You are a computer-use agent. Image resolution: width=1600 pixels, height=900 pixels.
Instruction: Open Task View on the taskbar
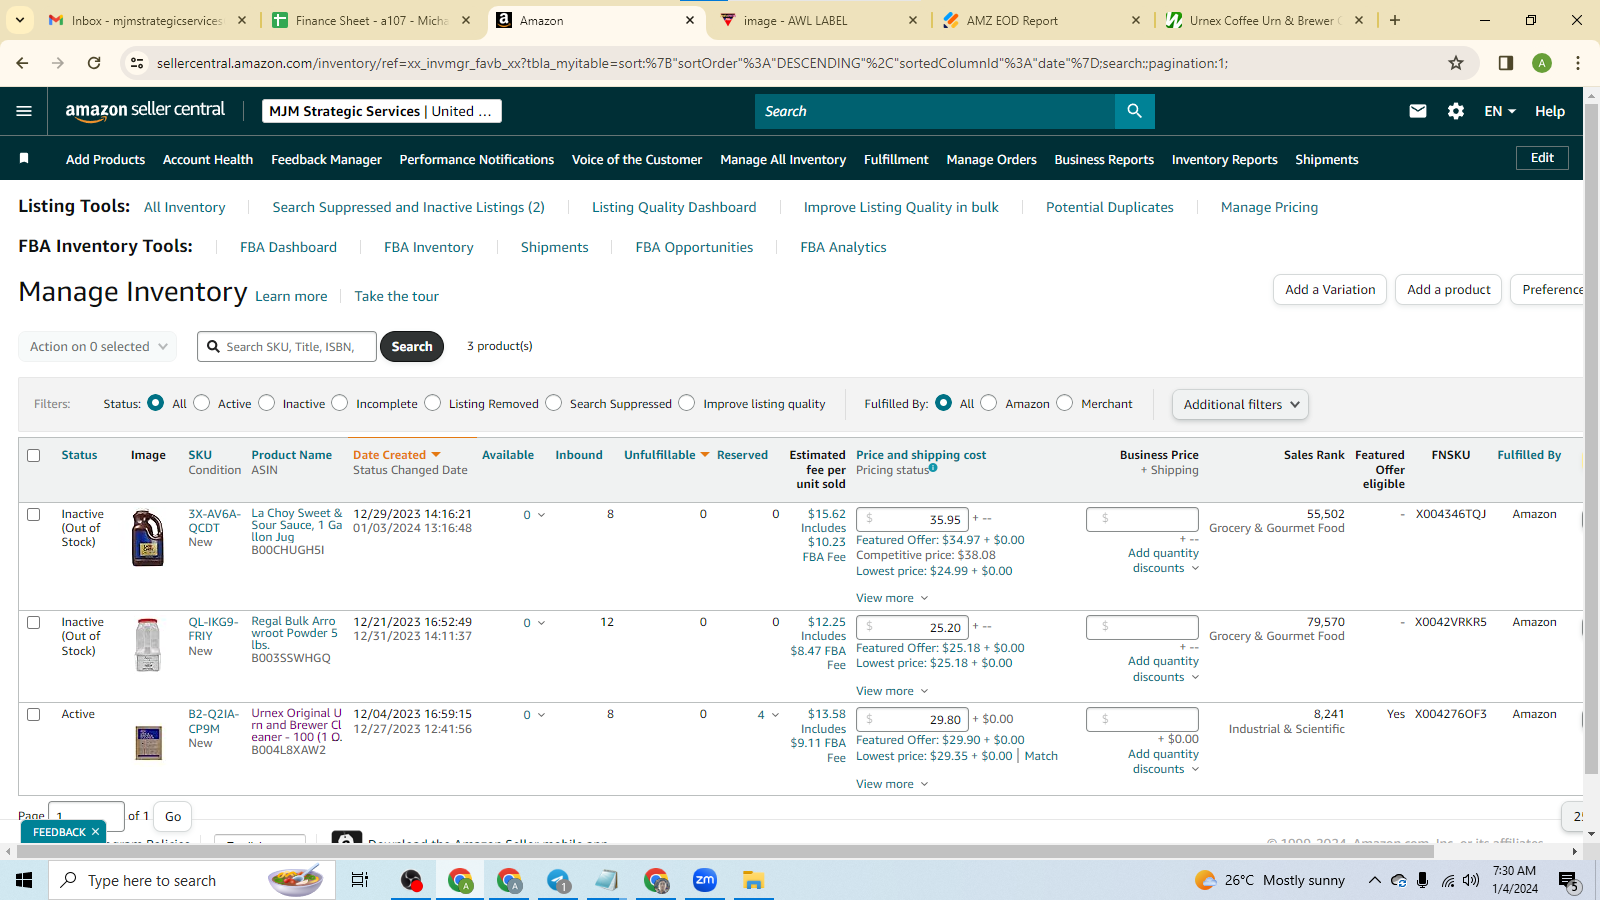click(x=360, y=880)
